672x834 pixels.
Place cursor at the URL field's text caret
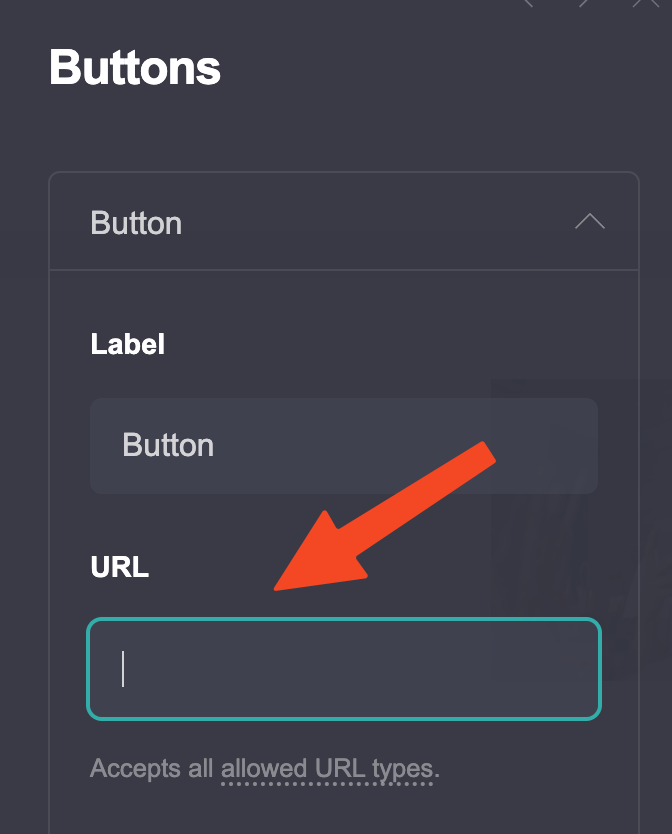point(123,669)
